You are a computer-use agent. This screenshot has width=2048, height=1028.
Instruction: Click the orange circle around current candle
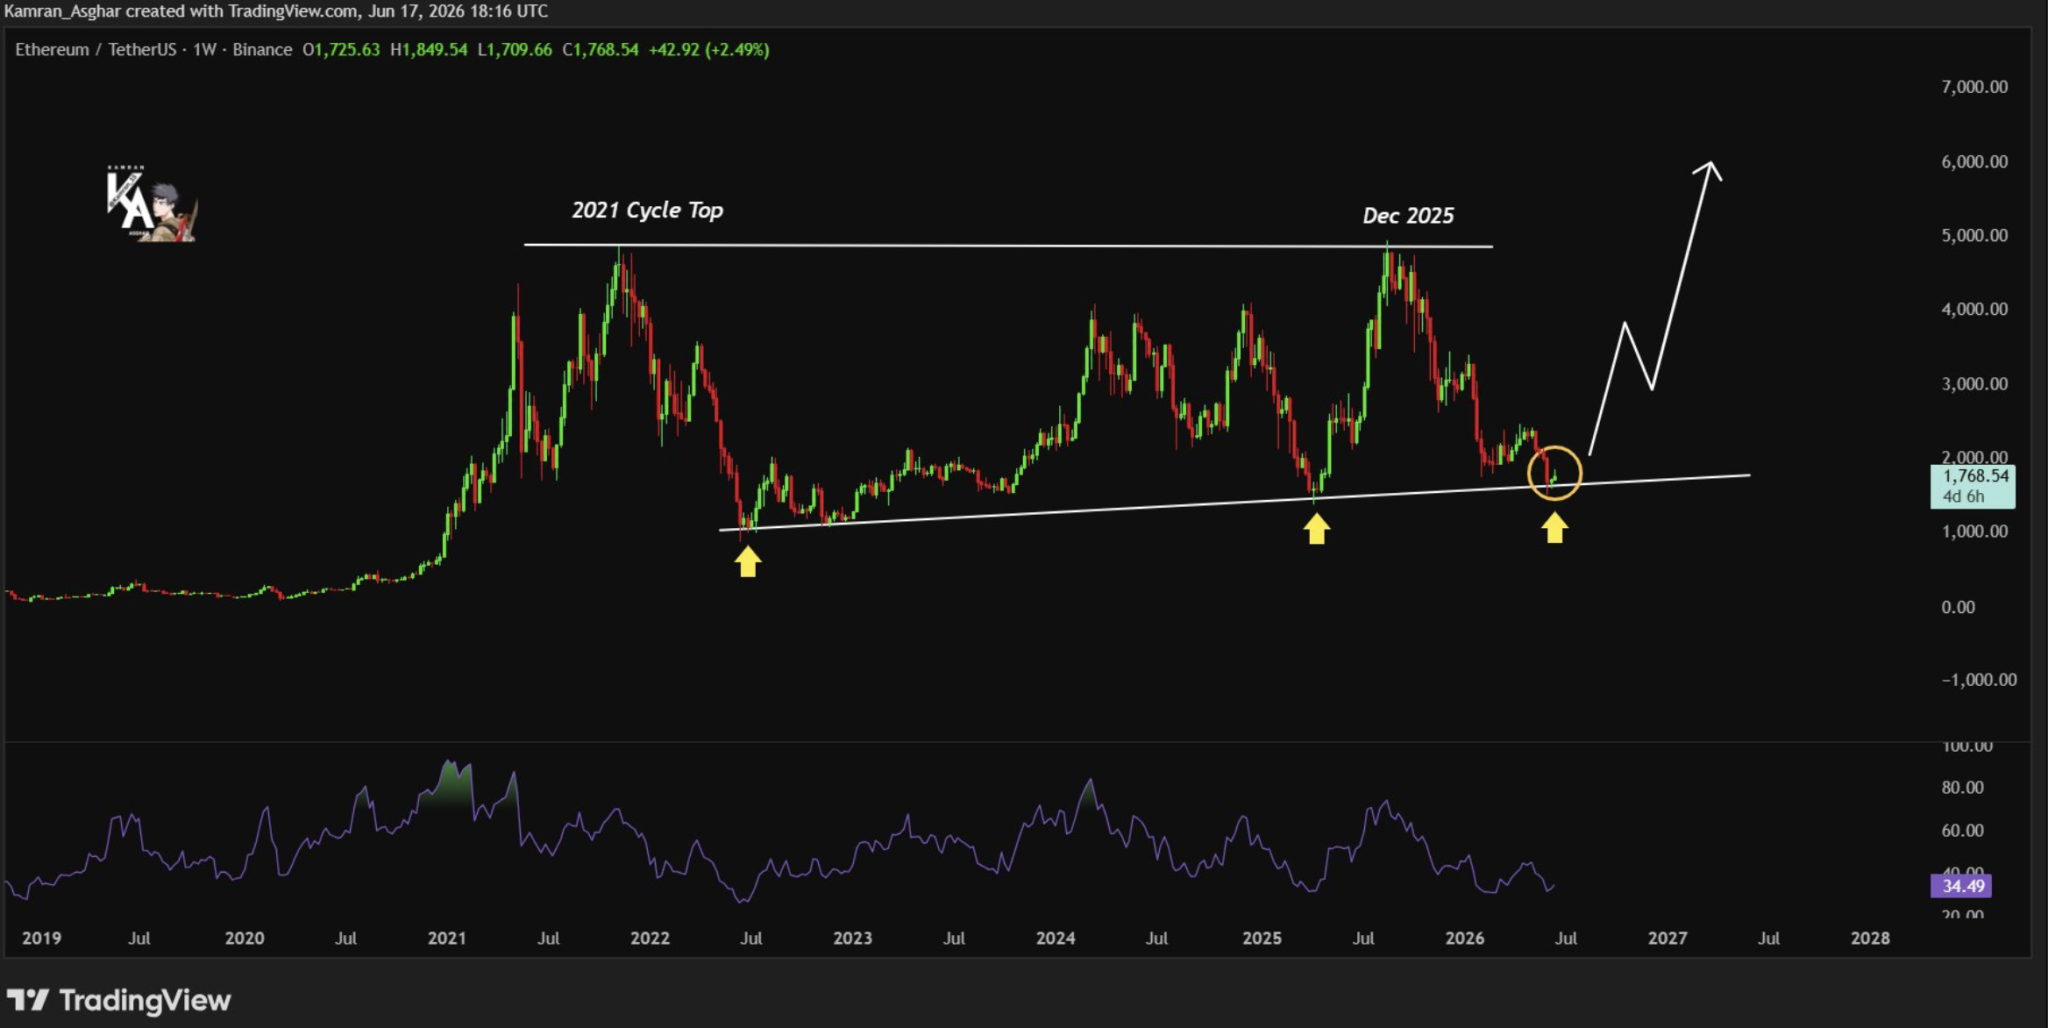pos(1555,473)
